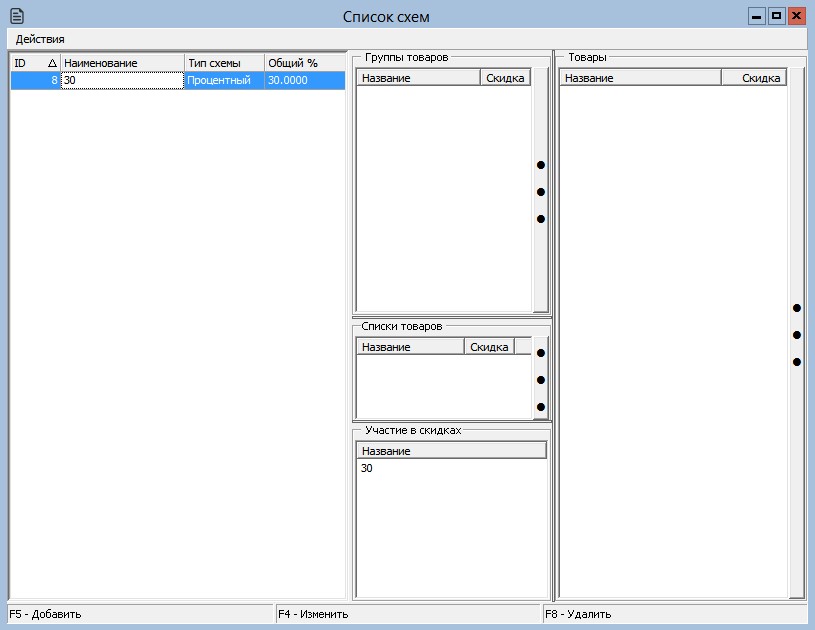Viewport: 815px width, 630px height.
Task: Sort by the Тип схемы column header
Action: click(224, 63)
